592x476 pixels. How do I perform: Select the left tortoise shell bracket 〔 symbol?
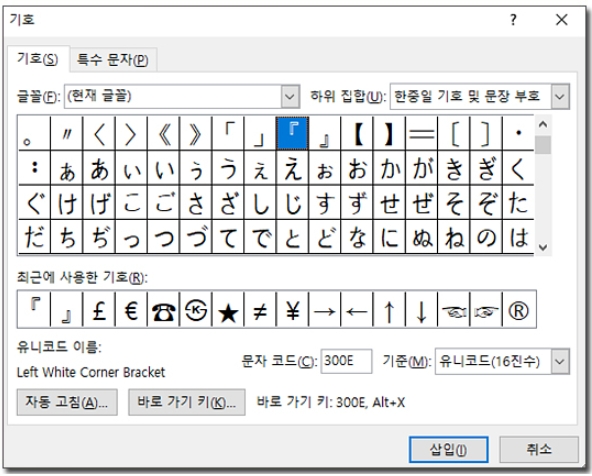[x=454, y=133]
